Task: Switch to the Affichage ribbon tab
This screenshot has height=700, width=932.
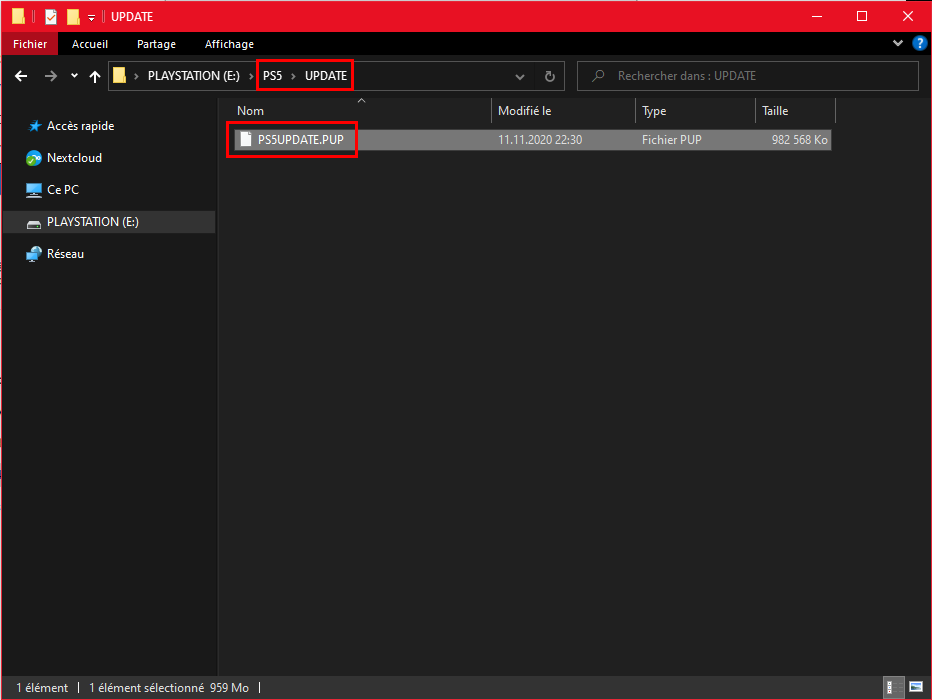Action: click(x=229, y=44)
